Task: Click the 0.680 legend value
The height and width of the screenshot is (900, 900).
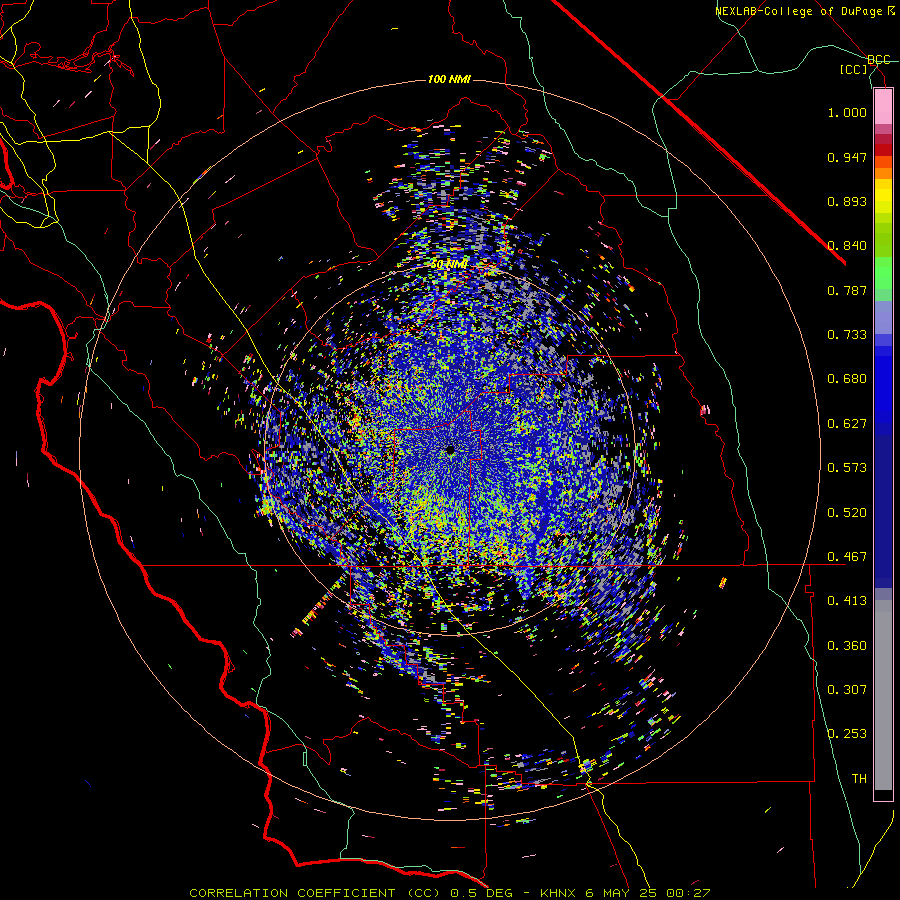Action: click(x=847, y=379)
